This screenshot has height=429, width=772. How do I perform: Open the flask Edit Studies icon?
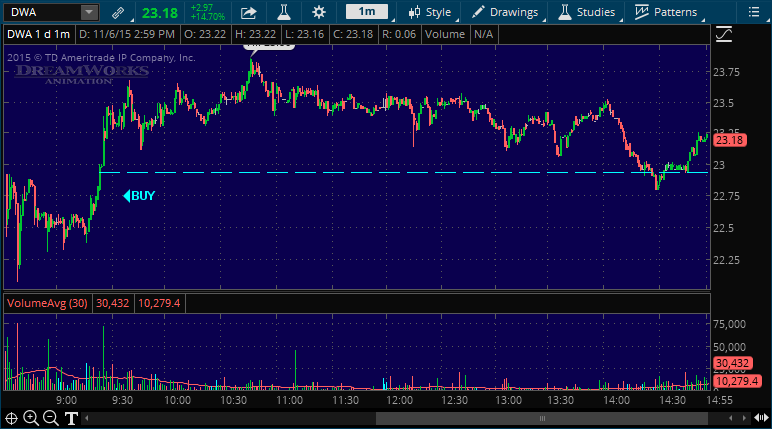pyautogui.click(x=284, y=12)
